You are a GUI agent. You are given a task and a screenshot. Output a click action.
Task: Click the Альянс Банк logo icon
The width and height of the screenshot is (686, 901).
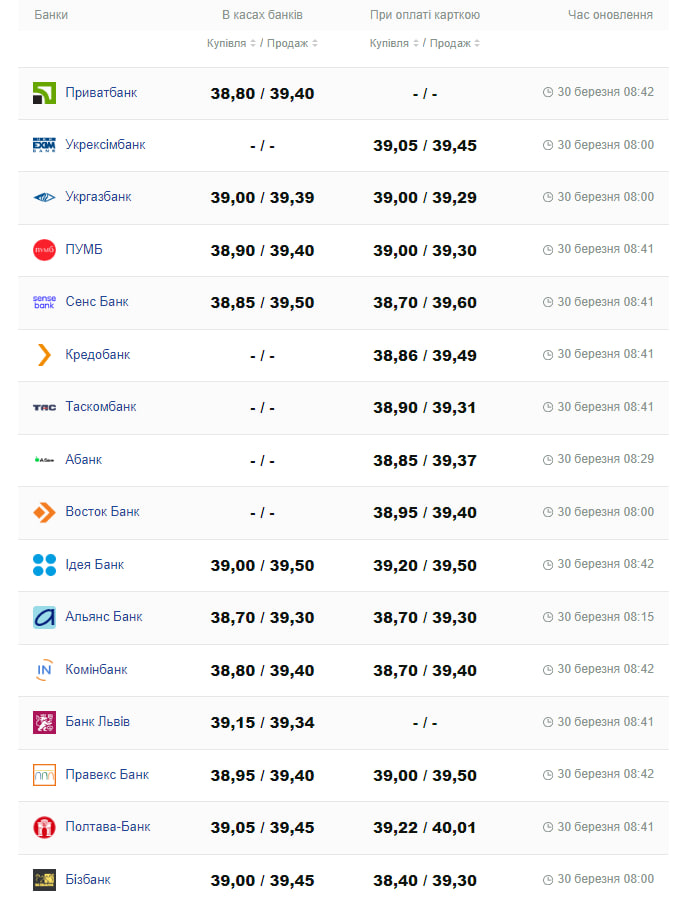(44, 617)
